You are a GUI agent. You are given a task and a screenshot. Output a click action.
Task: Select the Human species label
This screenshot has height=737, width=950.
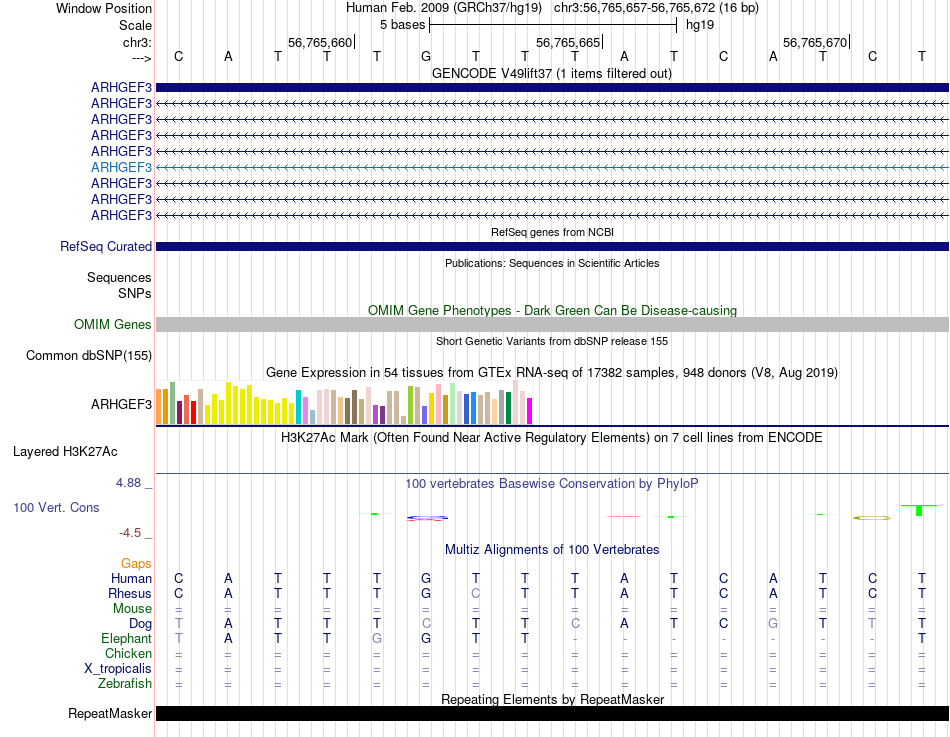[131, 579]
